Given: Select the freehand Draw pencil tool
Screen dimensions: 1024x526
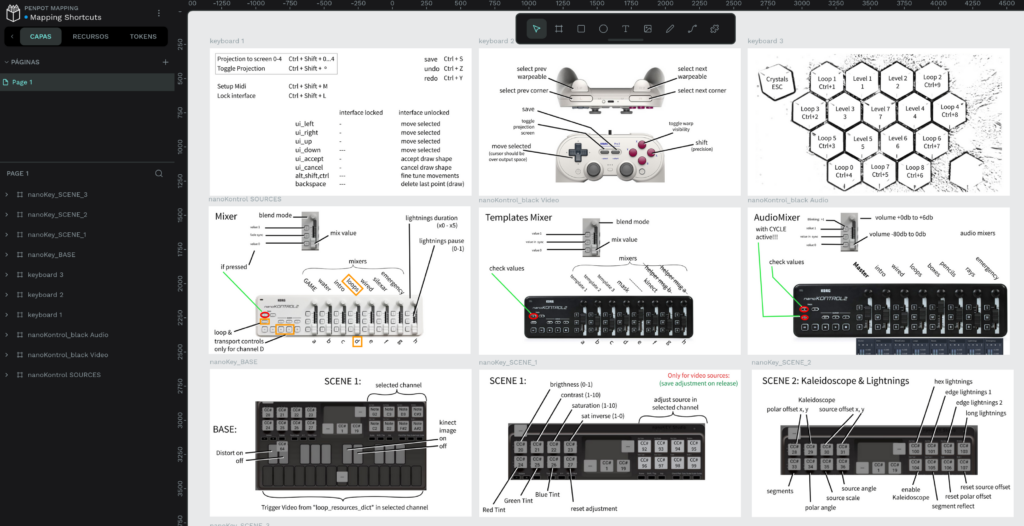Looking at the screenshot, I should pos(670,29).
